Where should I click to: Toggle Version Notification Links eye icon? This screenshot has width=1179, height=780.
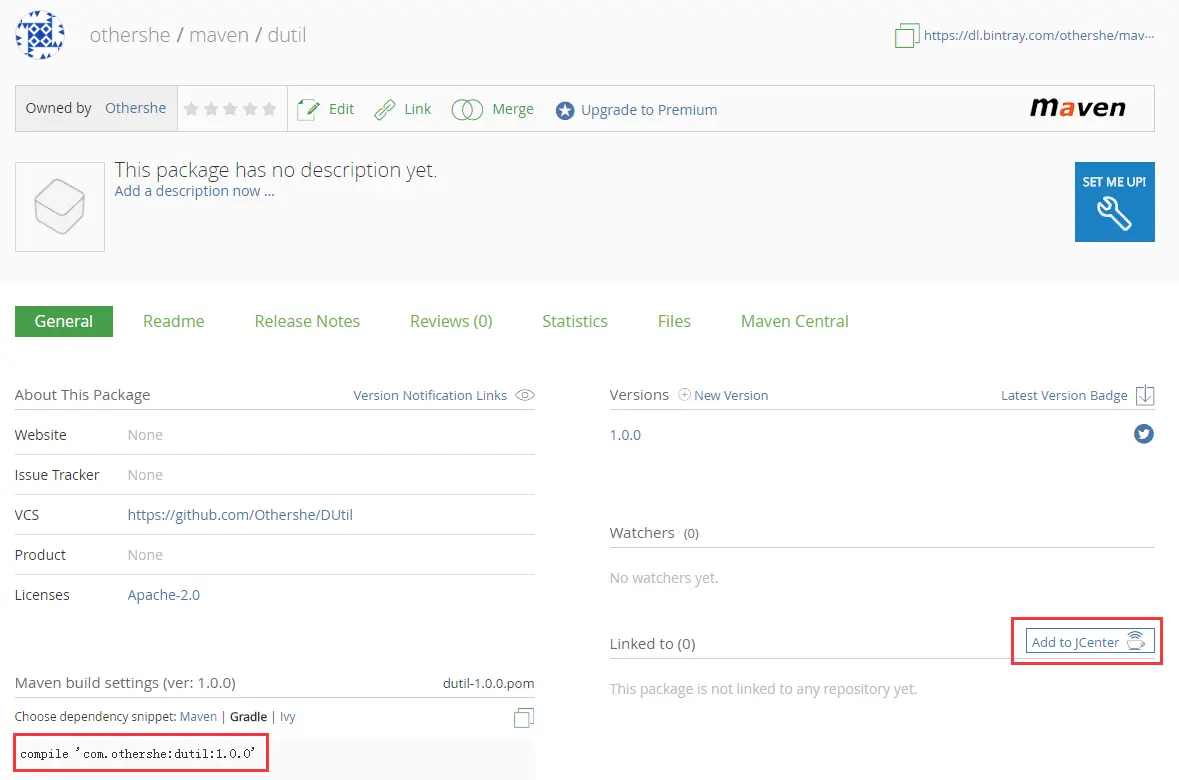pos(525,395)
